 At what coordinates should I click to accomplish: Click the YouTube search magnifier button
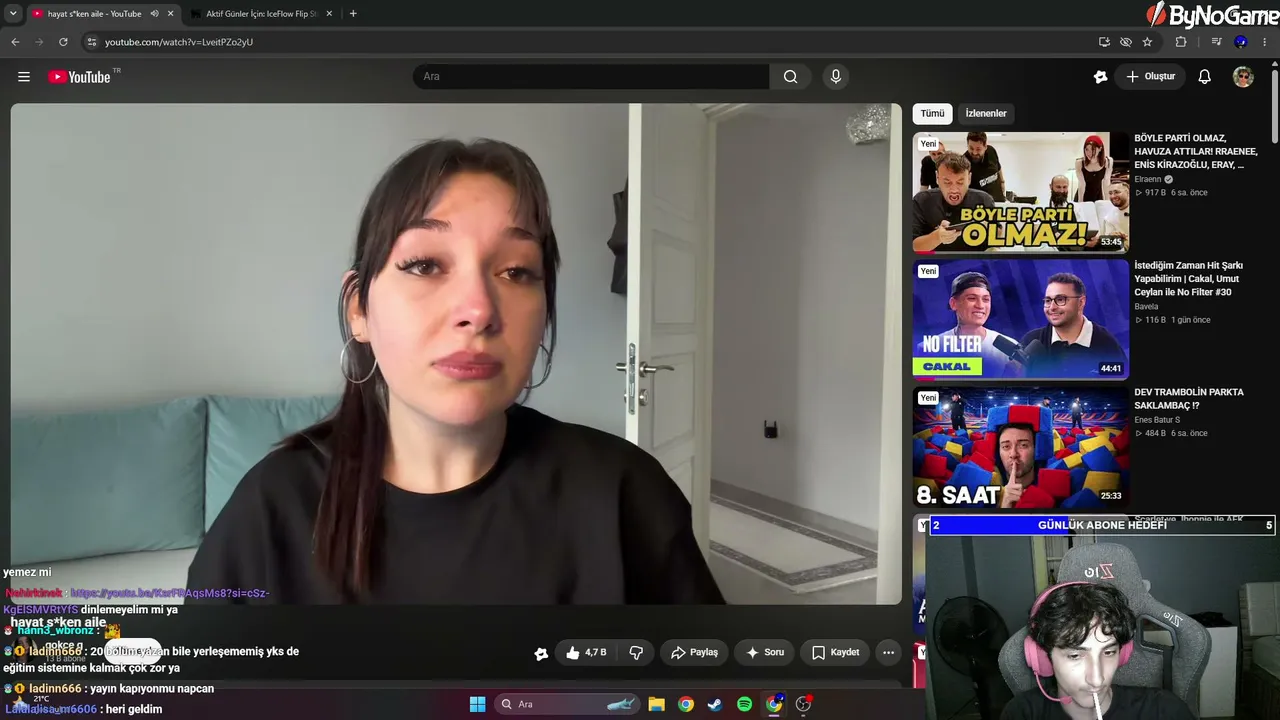pos(791,77)
